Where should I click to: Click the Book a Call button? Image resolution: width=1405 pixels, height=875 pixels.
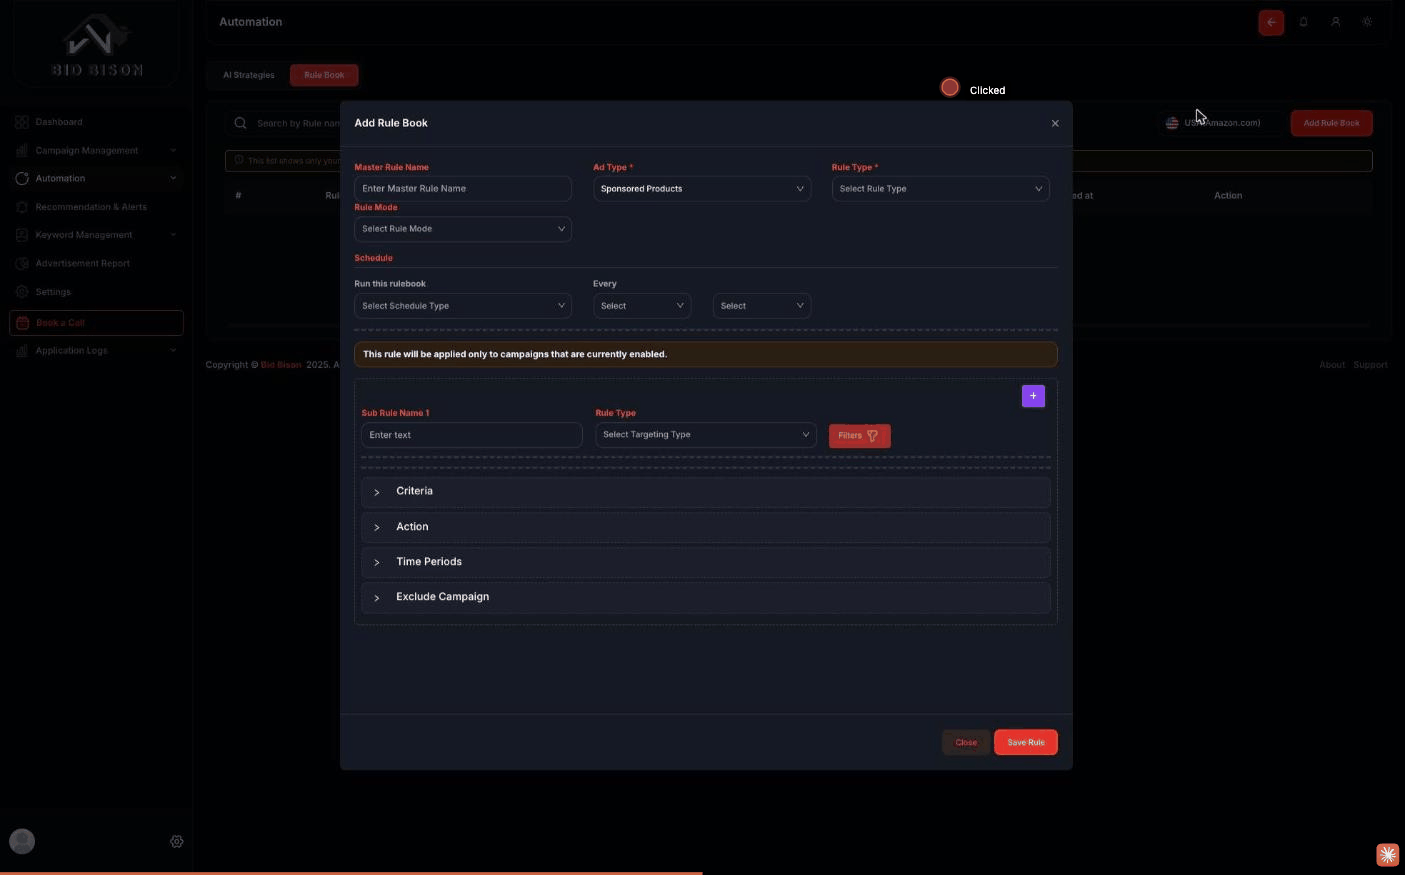[x=96, y=323]
